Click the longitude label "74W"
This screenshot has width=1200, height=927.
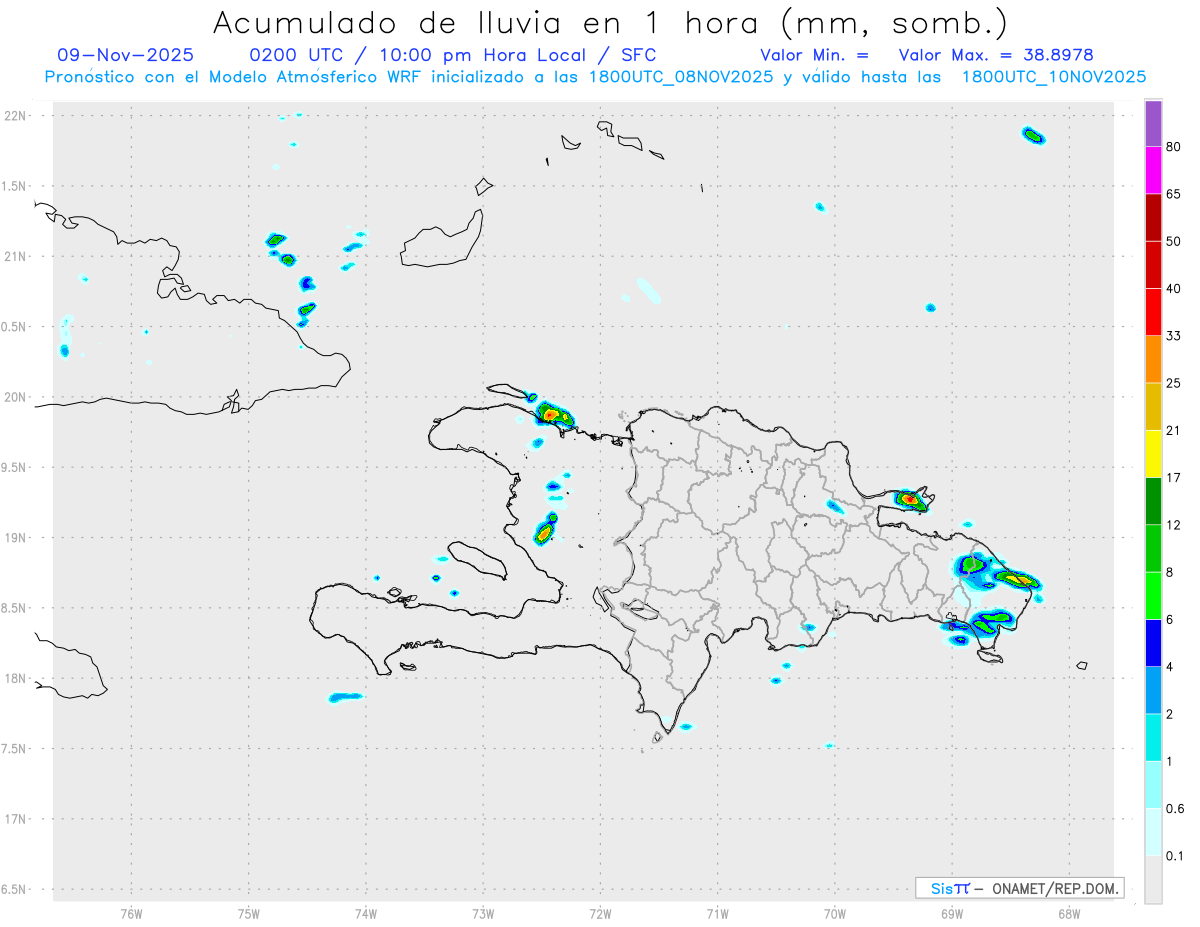[x=365, y=914]
